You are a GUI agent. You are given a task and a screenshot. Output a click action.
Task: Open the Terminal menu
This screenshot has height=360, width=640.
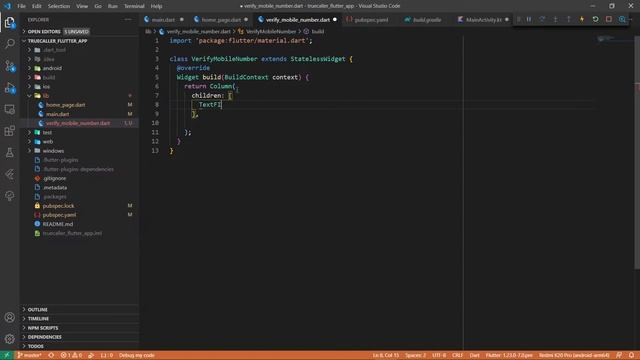pos(134,6)
